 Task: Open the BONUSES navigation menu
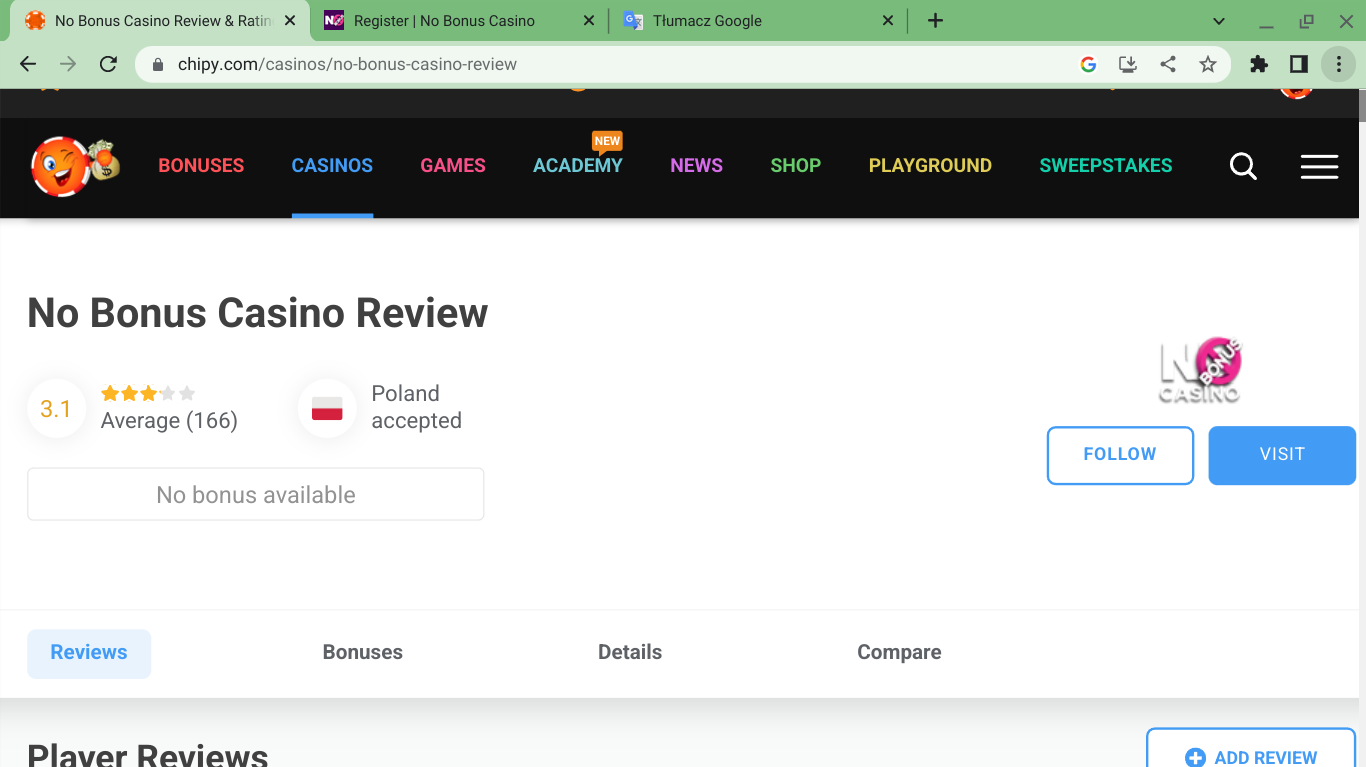(x=201, y=166)
